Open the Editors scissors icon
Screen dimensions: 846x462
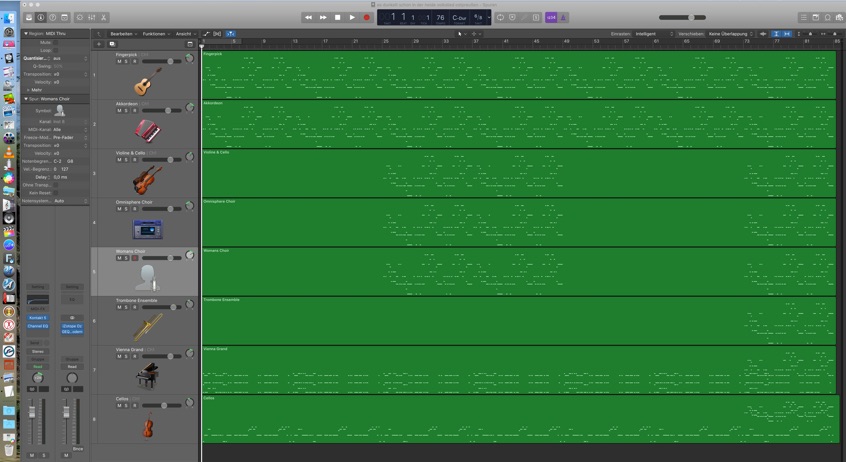(104, 17)
